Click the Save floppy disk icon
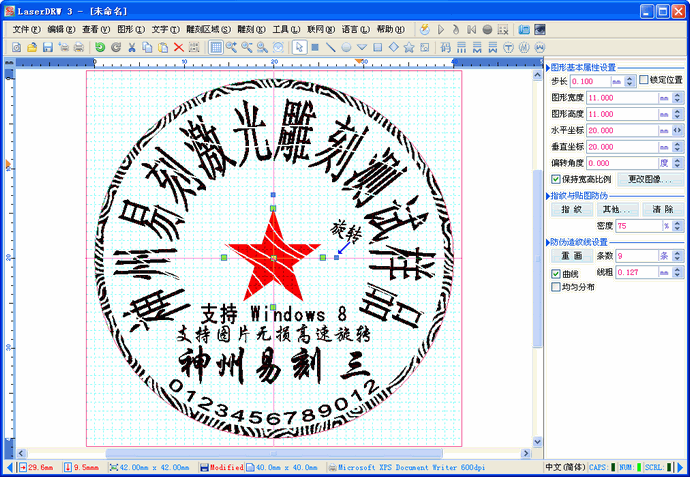690x477 pixels. (48, 47)
